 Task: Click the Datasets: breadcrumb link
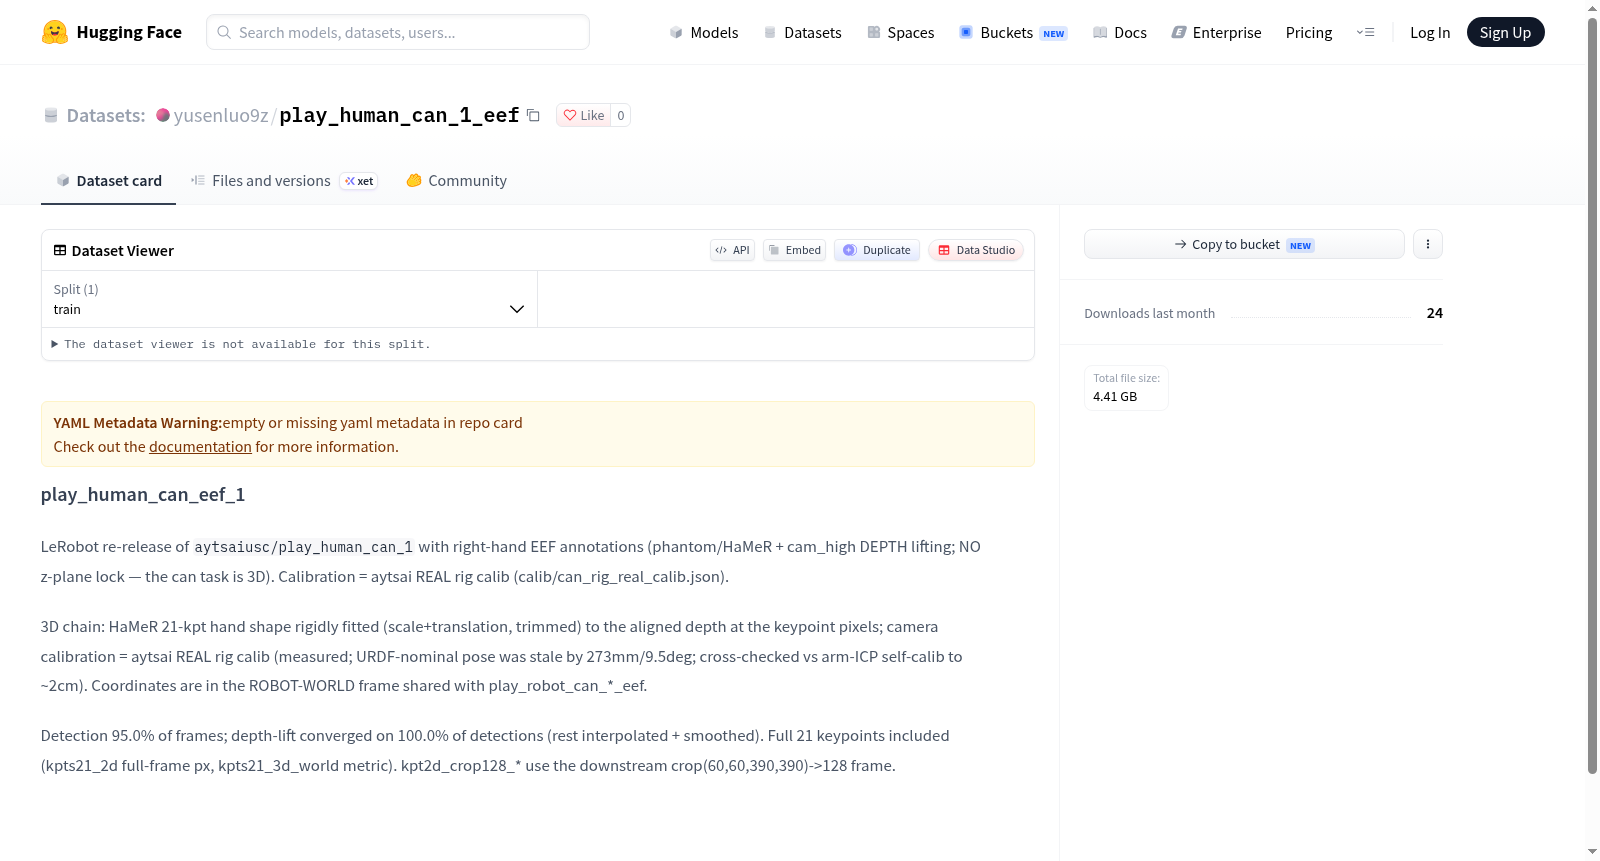pyautogui.click(x=106, y=116)
